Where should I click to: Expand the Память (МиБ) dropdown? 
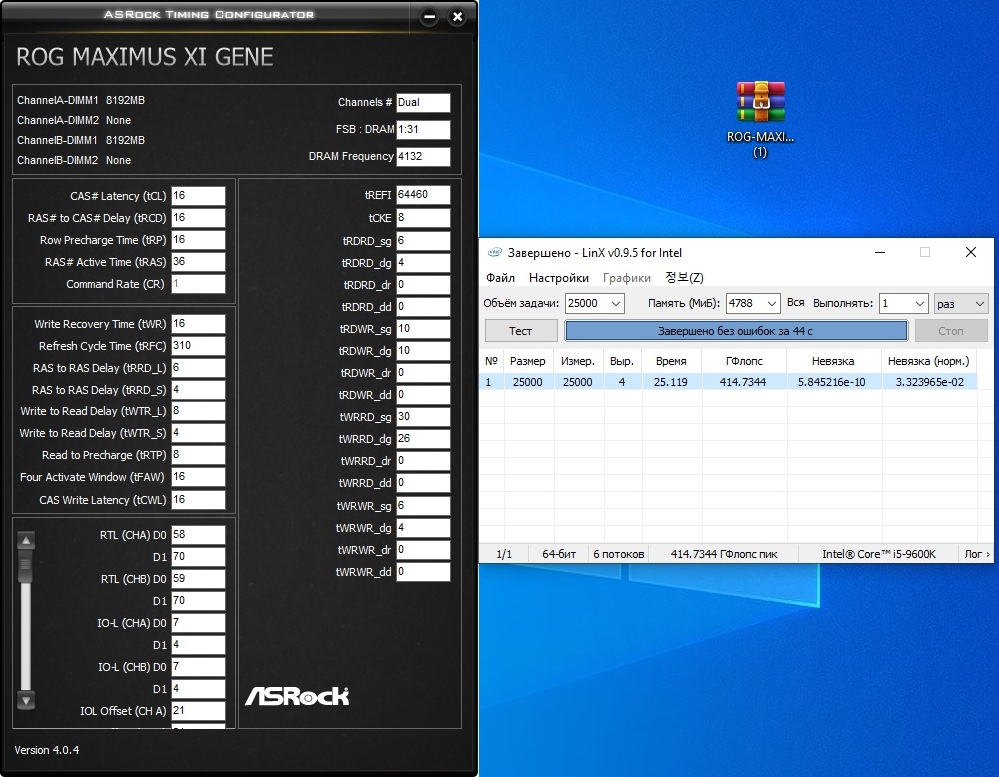tap(772, 303)
